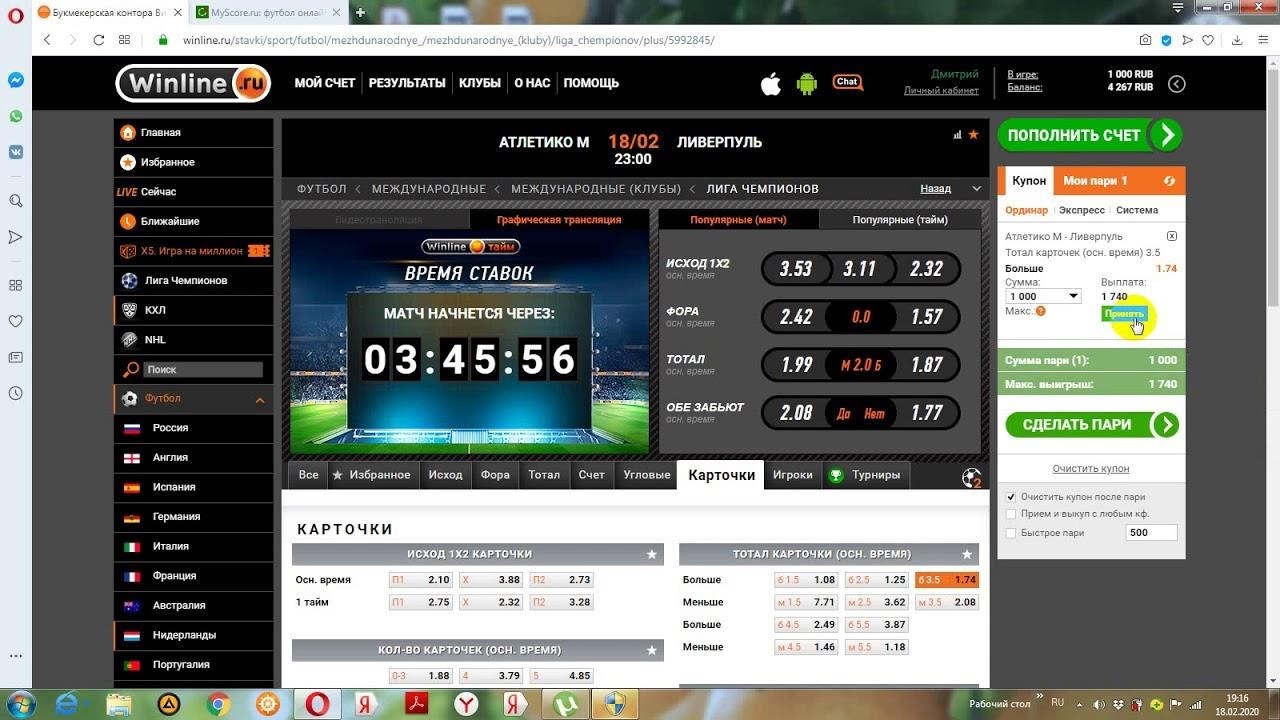The width and height of the screenshot is (1280, 720).
Task: Open the Chat support icon
Action: point(848,82)
